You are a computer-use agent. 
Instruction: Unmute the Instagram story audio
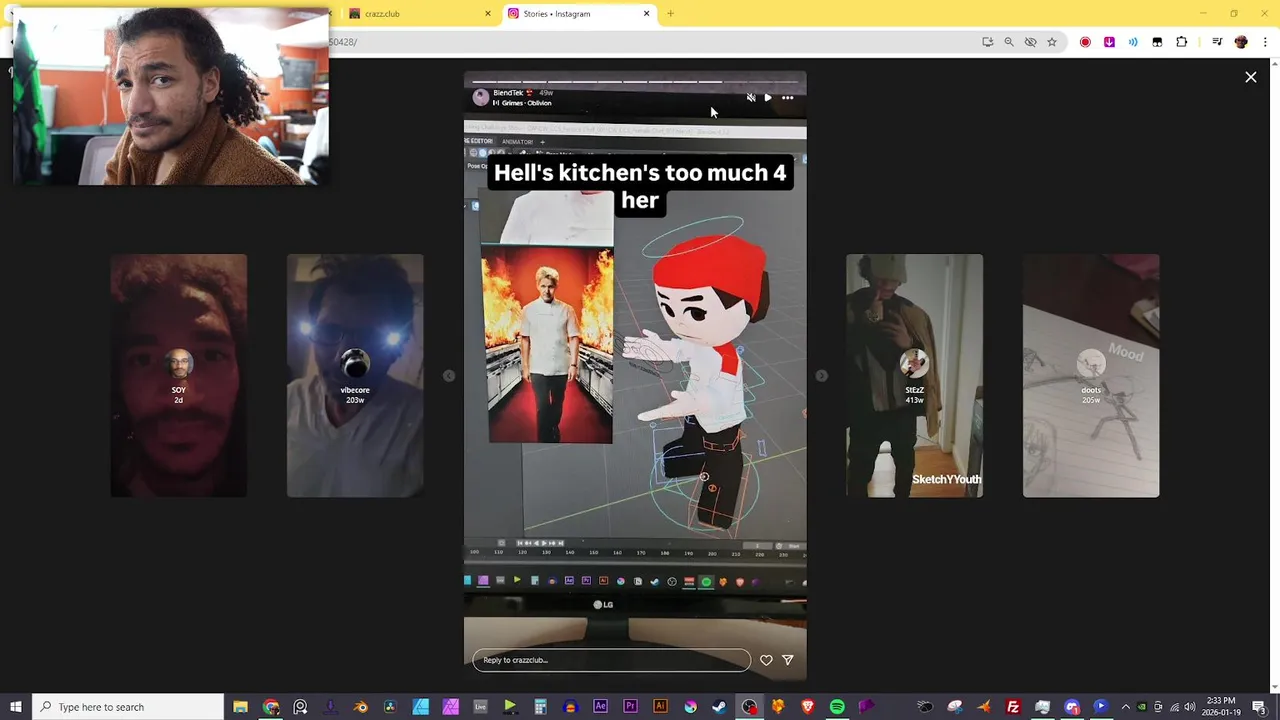click(x=751, y=98)
